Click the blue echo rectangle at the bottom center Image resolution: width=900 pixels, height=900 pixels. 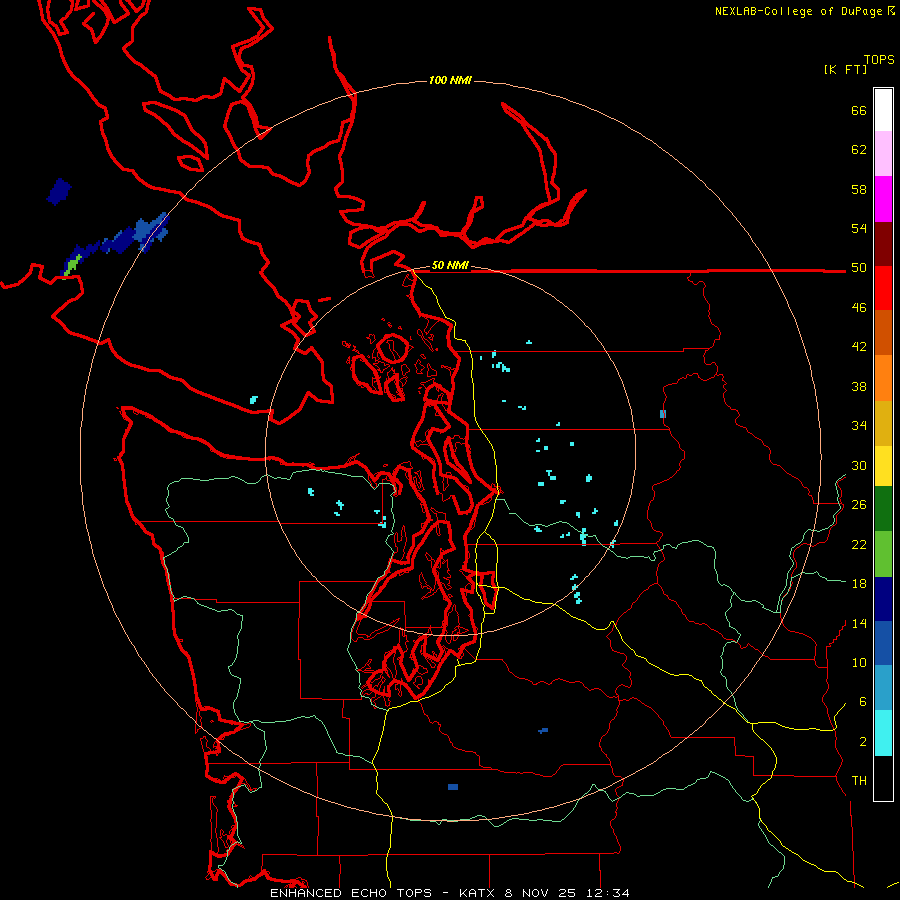[453, 787]
